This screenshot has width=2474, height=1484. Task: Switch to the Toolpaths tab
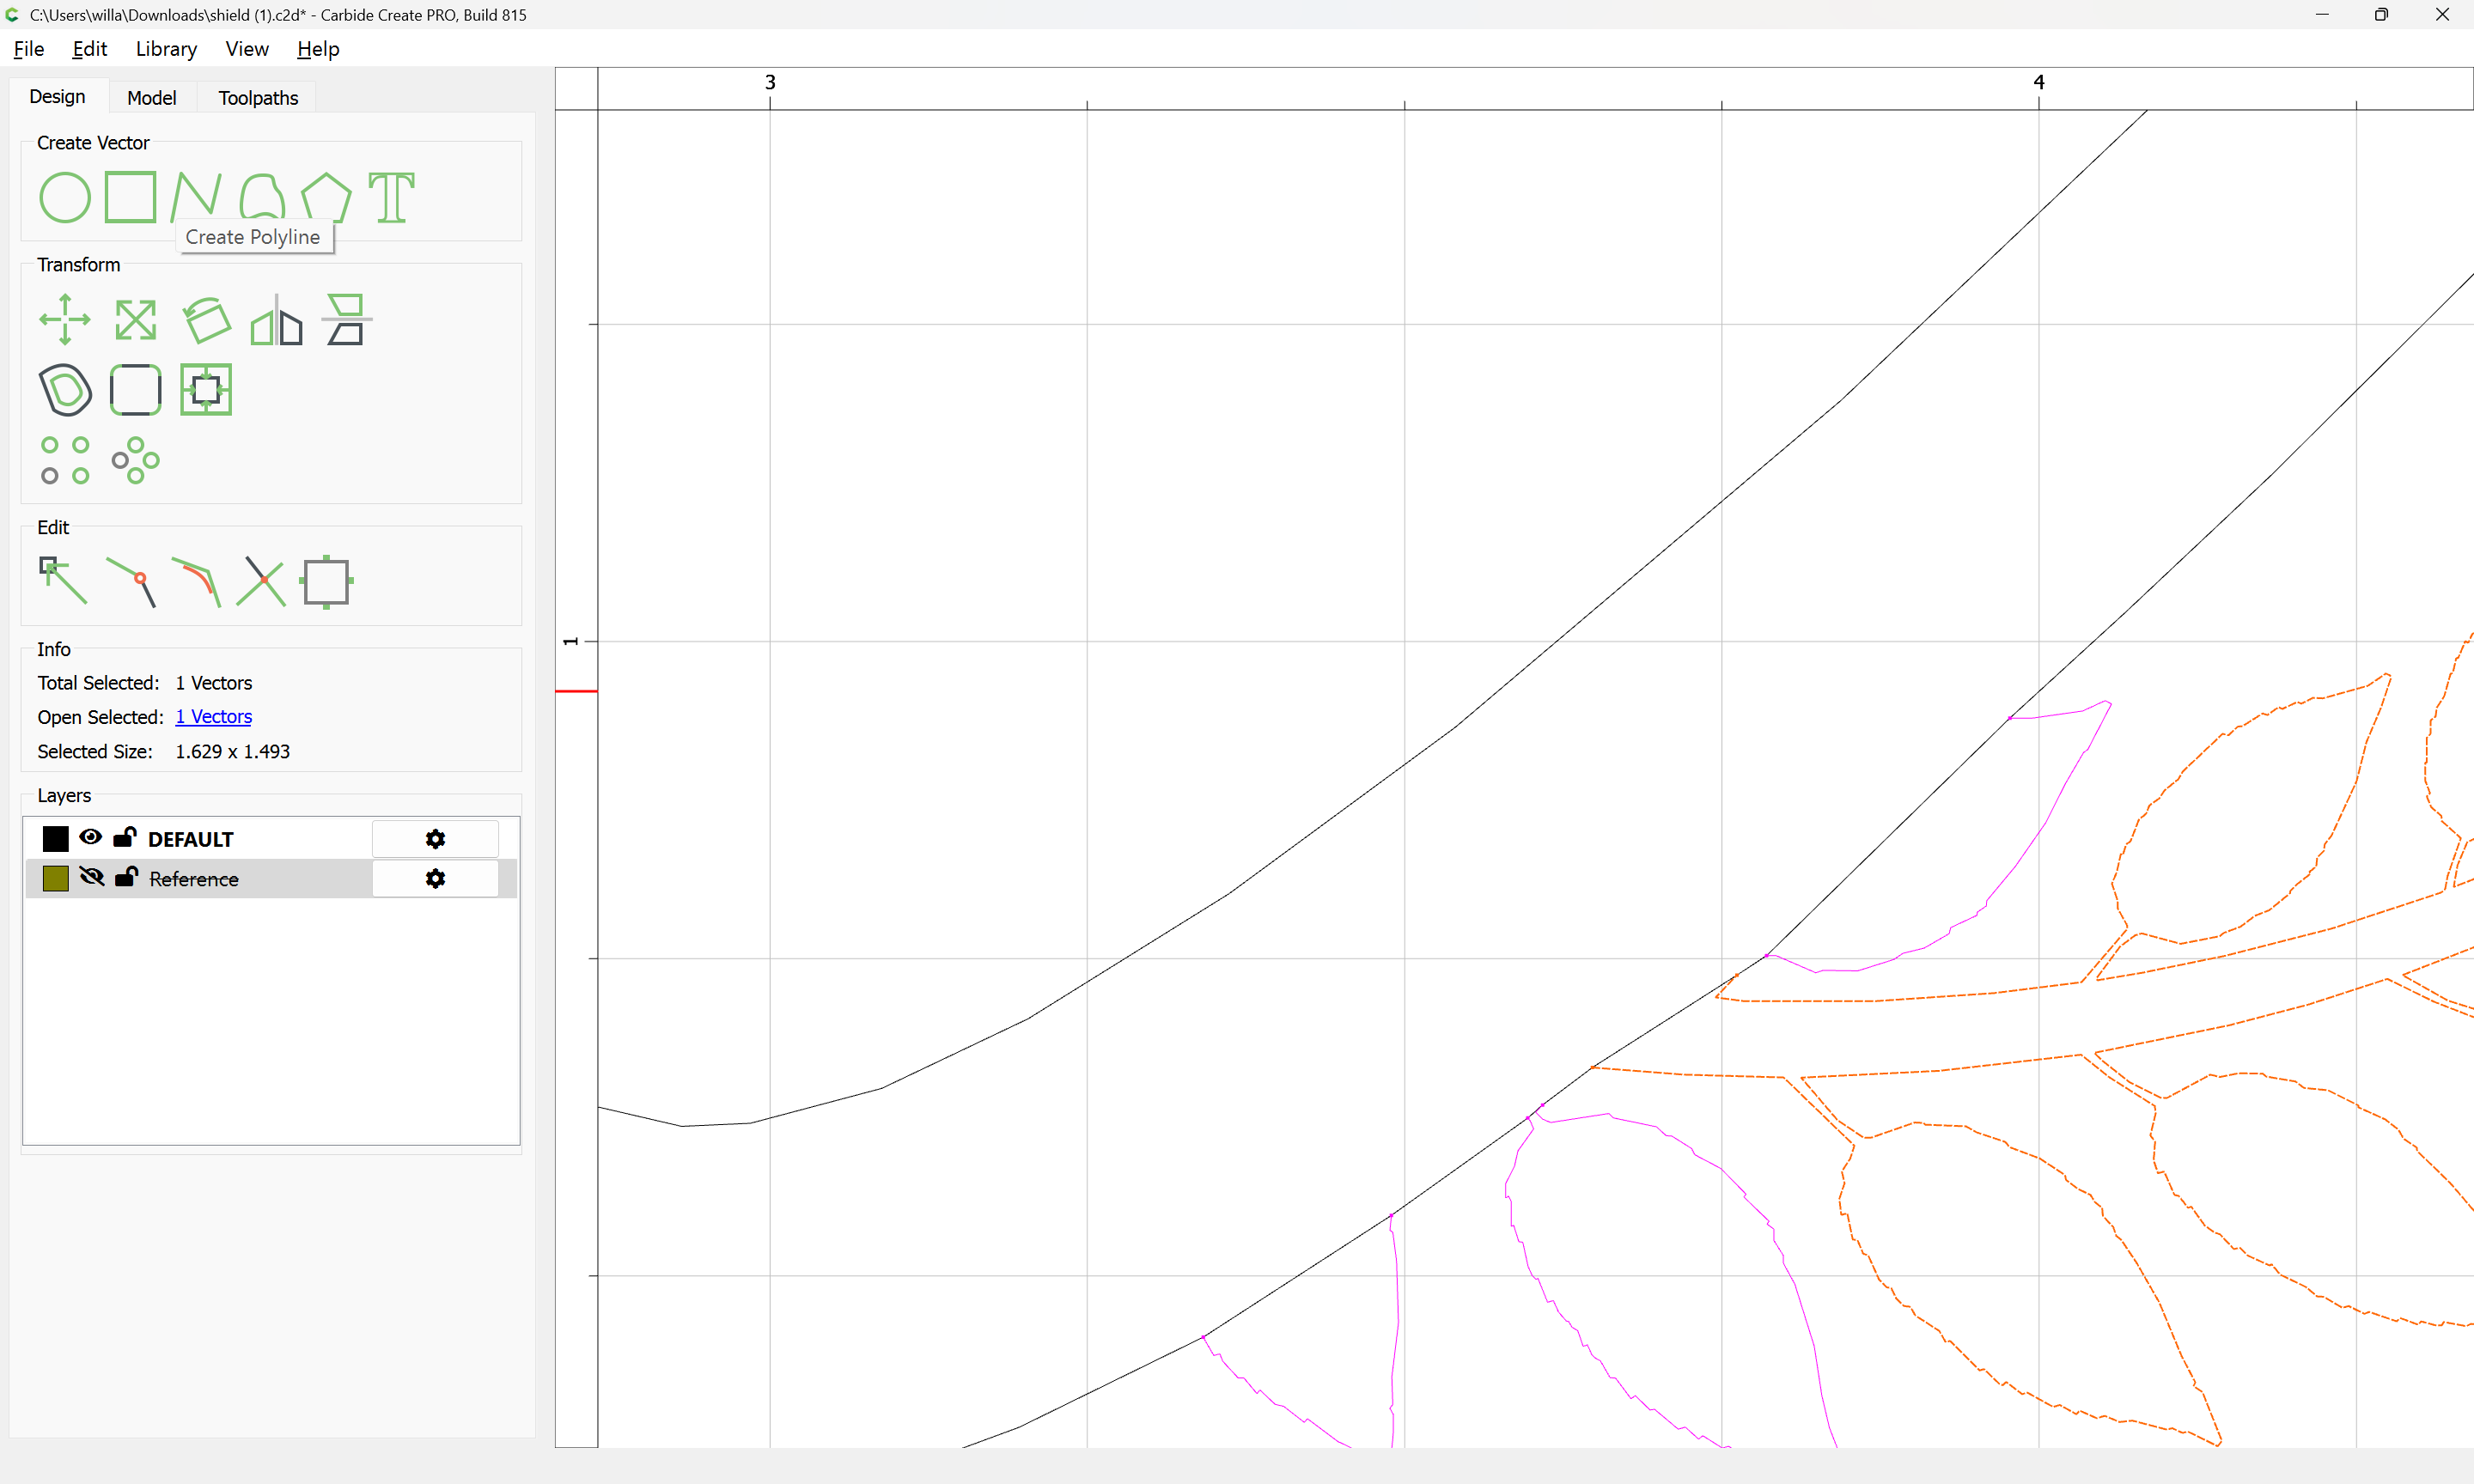point(258,98)
